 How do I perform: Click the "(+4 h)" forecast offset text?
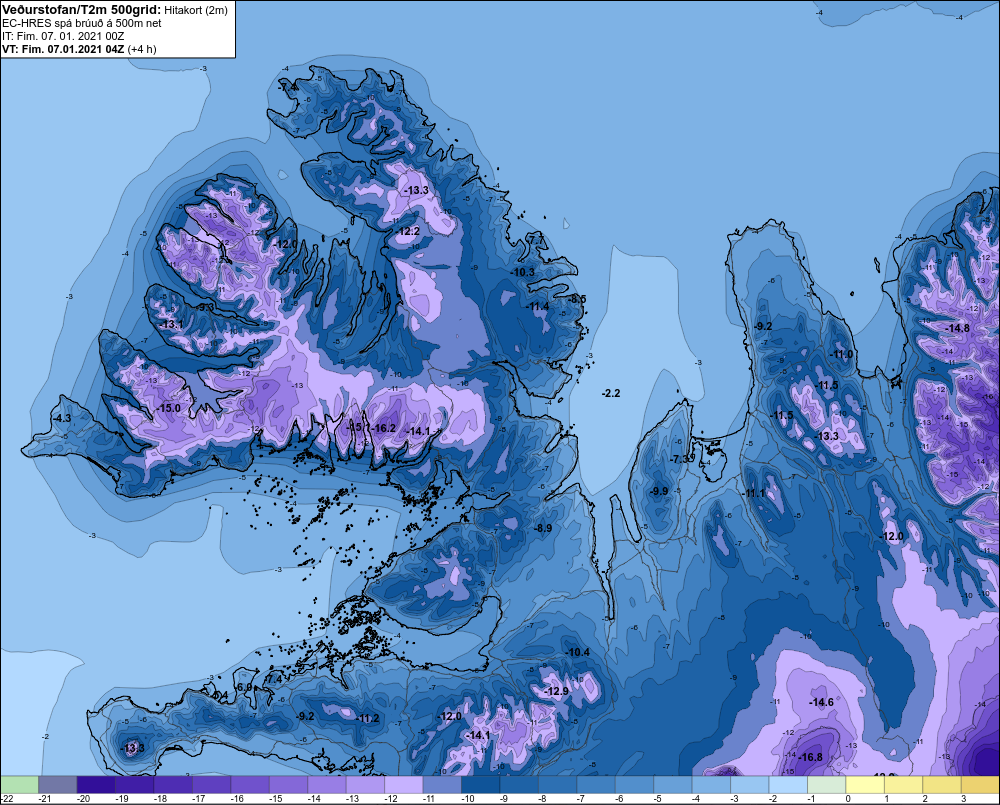[142, 49]
